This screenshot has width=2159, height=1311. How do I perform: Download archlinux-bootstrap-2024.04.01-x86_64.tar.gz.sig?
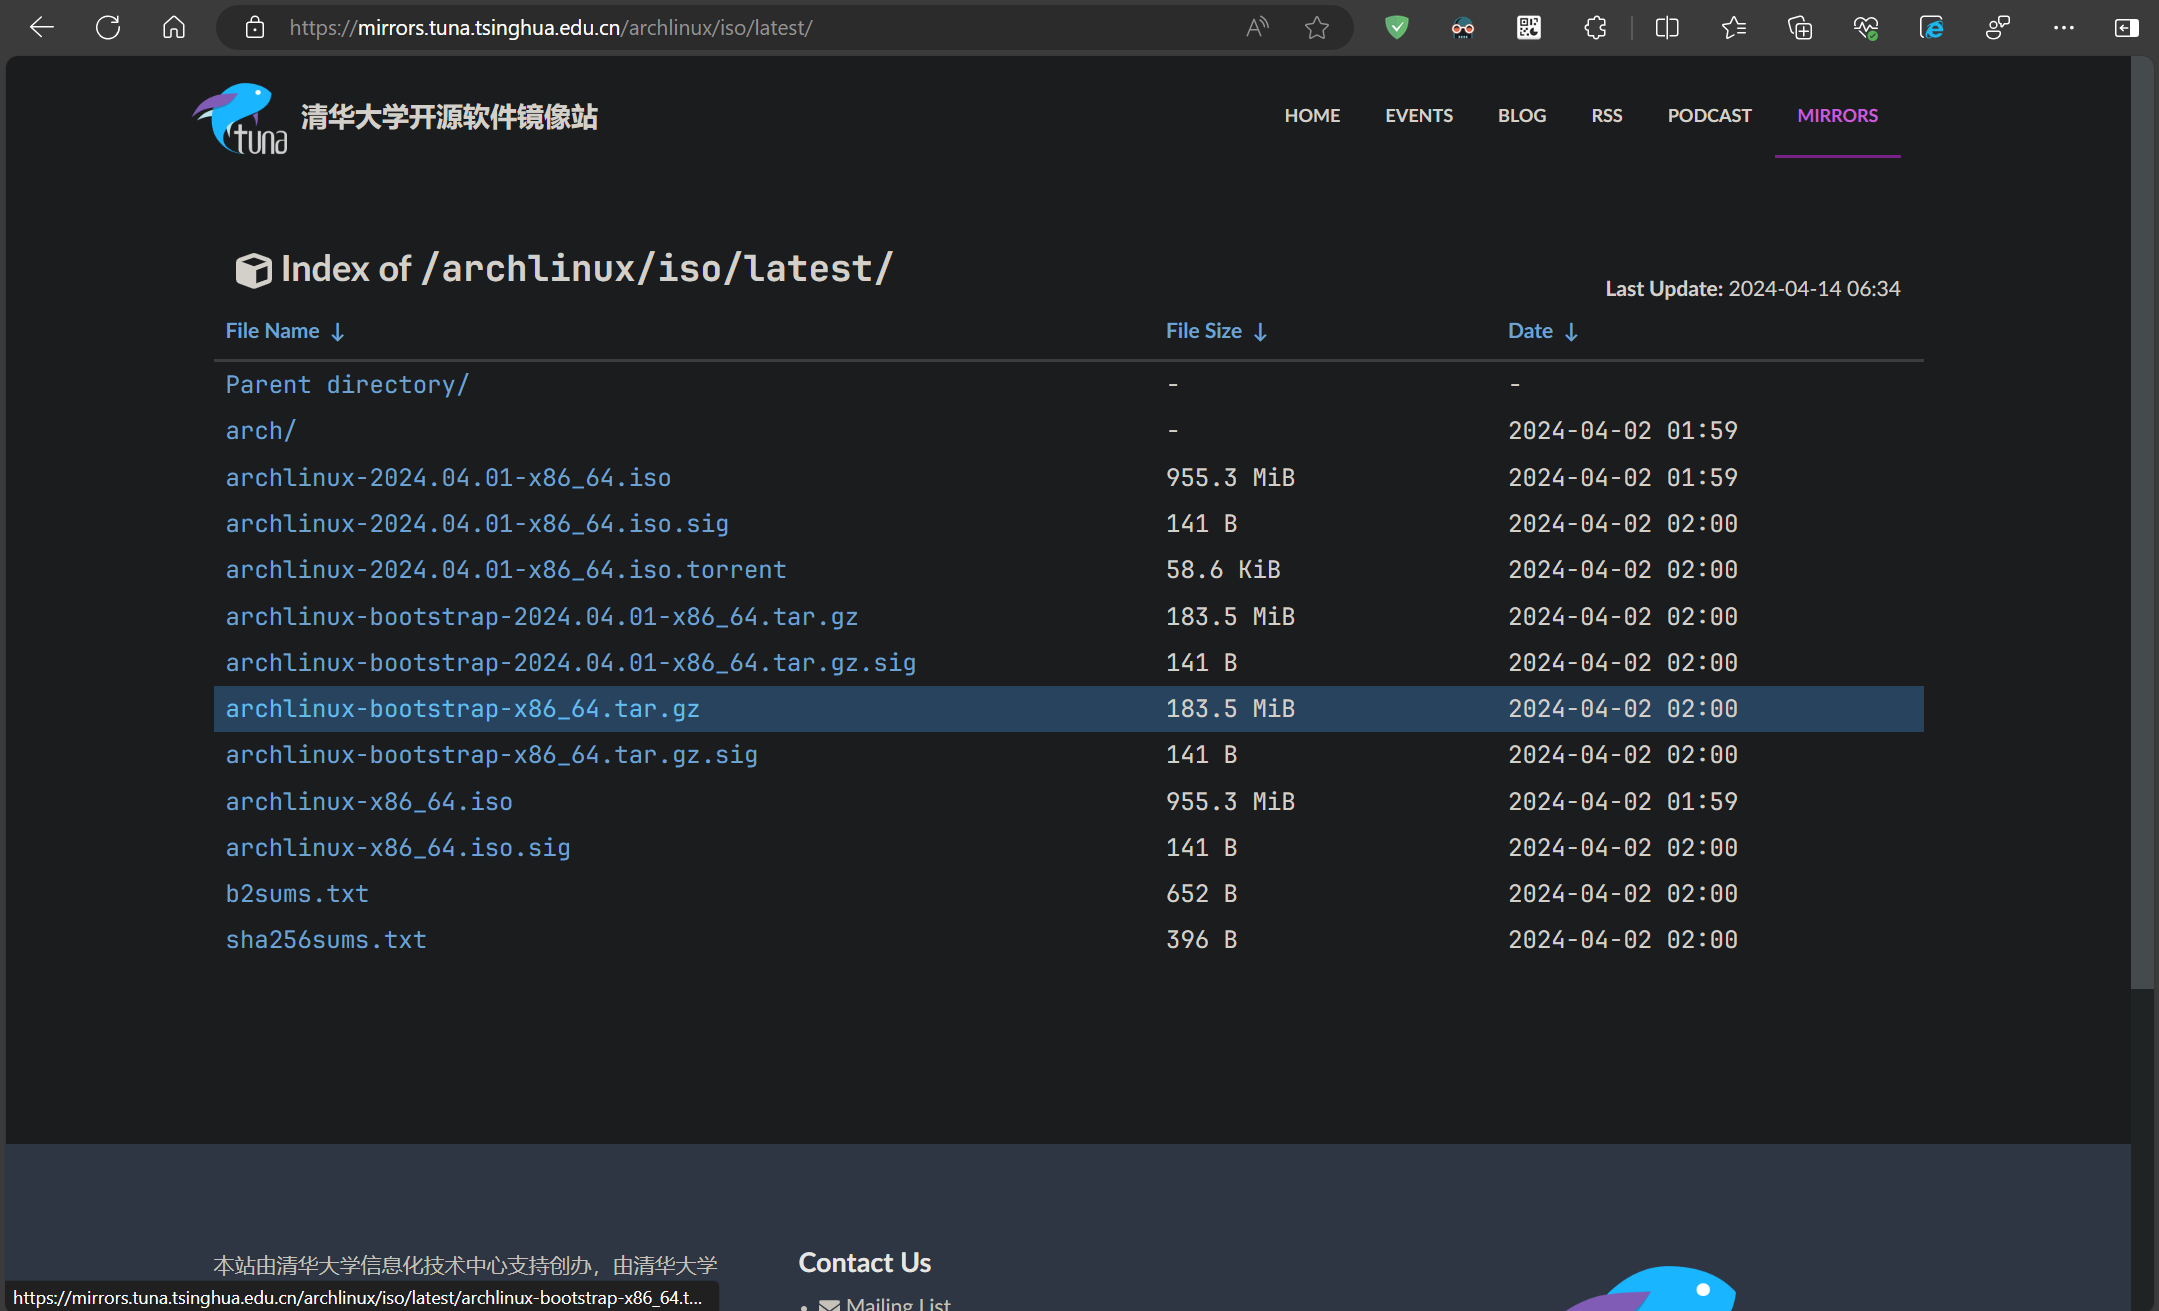pyautogui.click(x=571, y=663)
